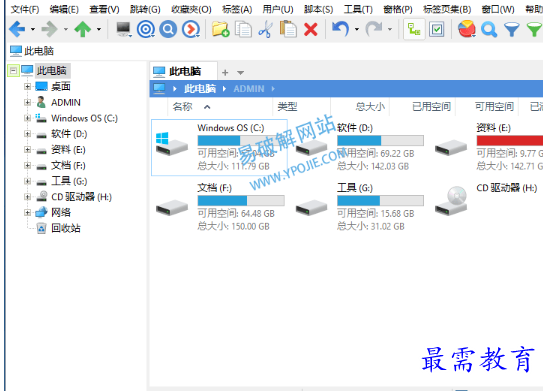Open Back button history dropdown arrow
This screenshot has height=391, width=543.
click(33, 29)
